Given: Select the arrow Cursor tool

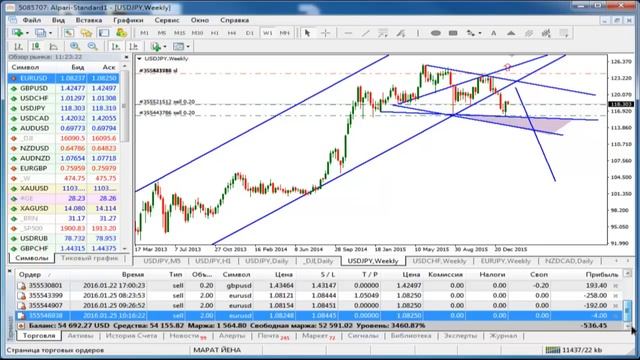Looking at the screenshot, I should coord(308,33).
